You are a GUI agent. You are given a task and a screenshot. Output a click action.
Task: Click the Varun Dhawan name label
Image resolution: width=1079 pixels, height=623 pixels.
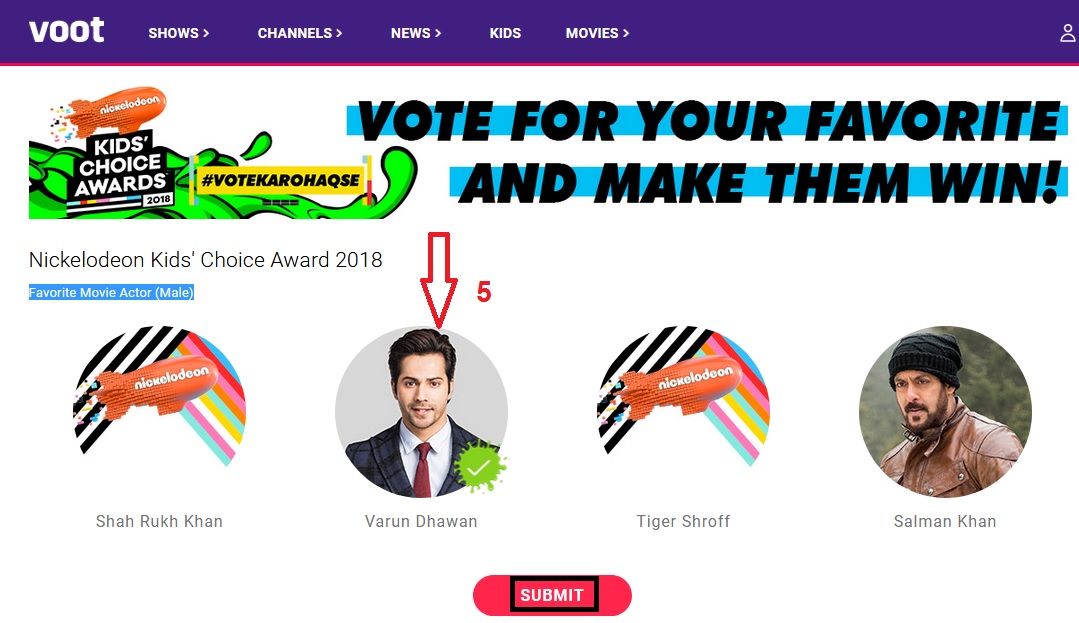421,521
